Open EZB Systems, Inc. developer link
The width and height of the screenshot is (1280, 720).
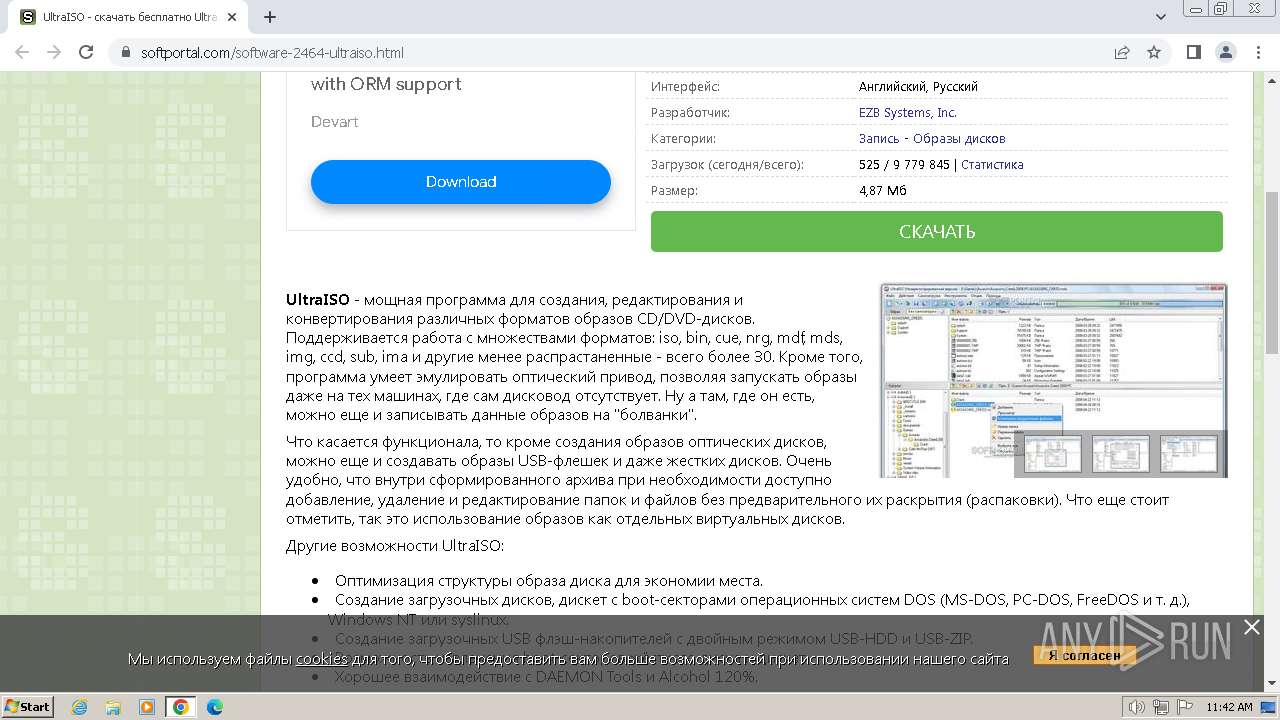pyautogui.click(x=908, y=112)
